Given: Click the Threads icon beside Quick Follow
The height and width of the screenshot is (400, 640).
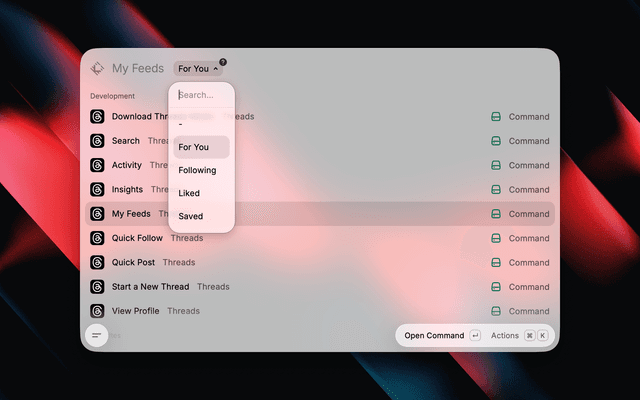Looking at the screenshot, I should click(97, 238).
